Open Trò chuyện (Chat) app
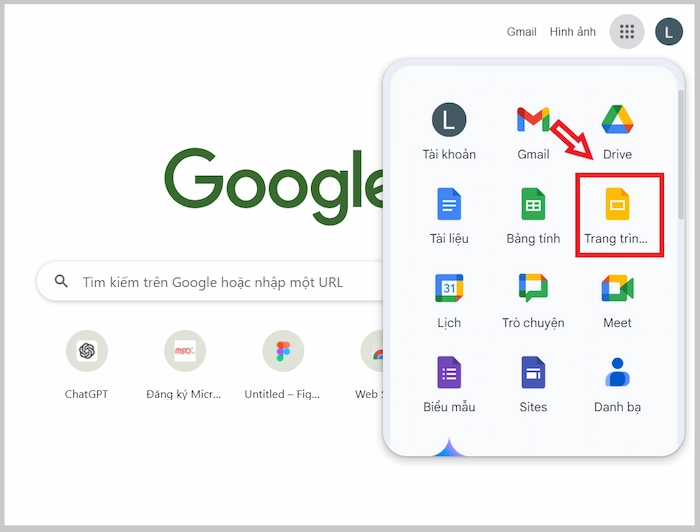Viewport: 700px width, 532px height. 533,300
